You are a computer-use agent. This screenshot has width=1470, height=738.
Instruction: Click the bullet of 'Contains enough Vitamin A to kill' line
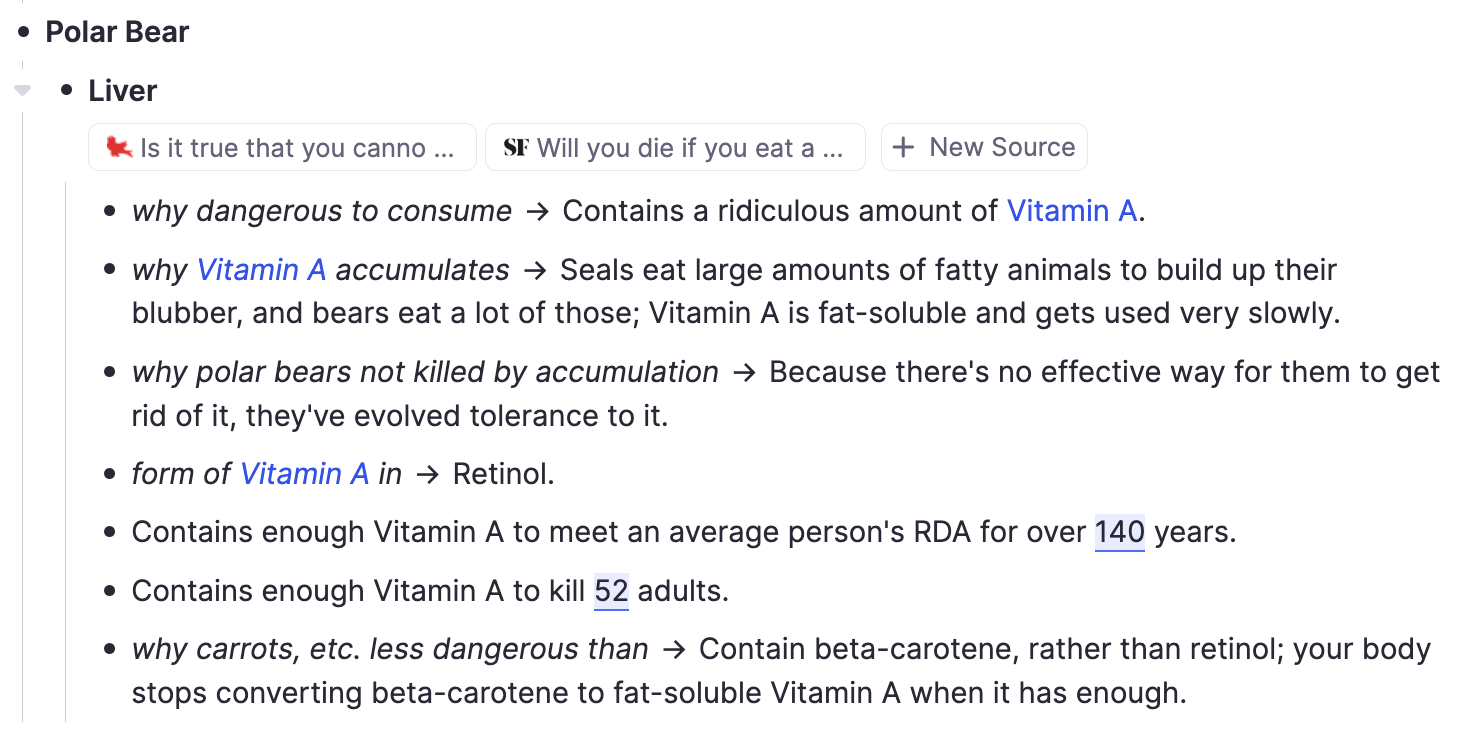(111, 591)
